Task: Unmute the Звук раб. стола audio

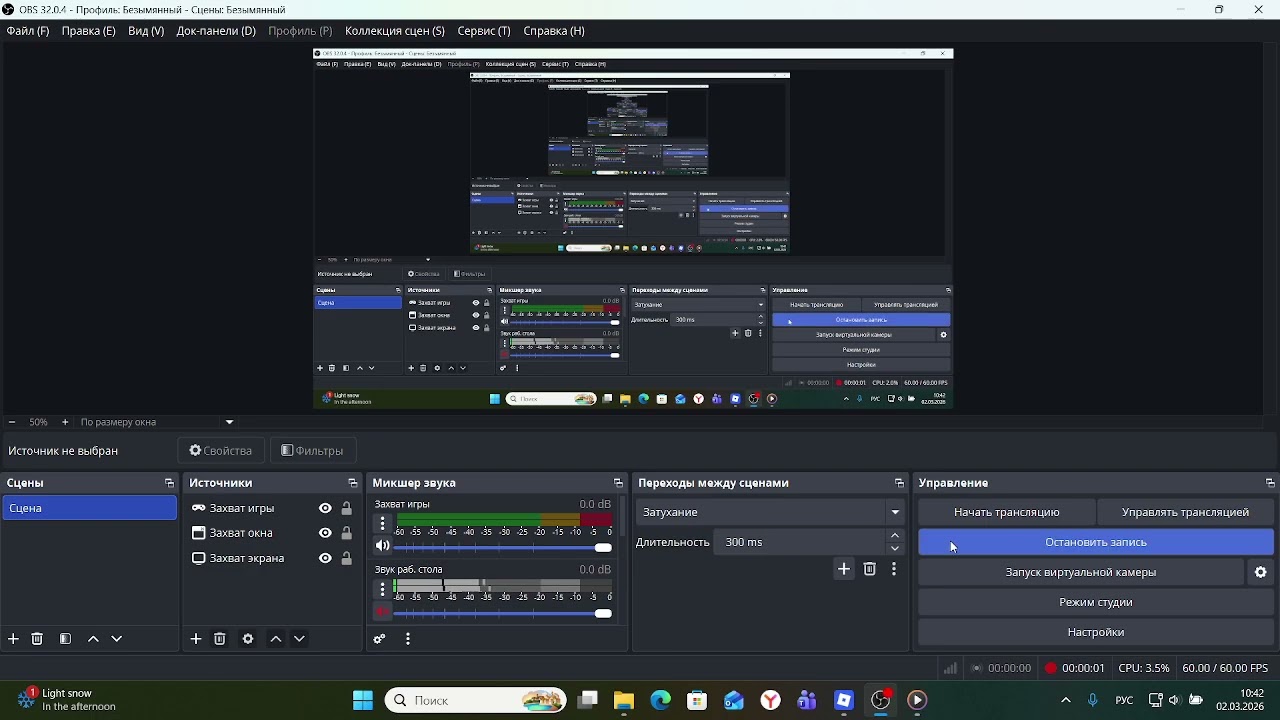Action: [382, 612]
